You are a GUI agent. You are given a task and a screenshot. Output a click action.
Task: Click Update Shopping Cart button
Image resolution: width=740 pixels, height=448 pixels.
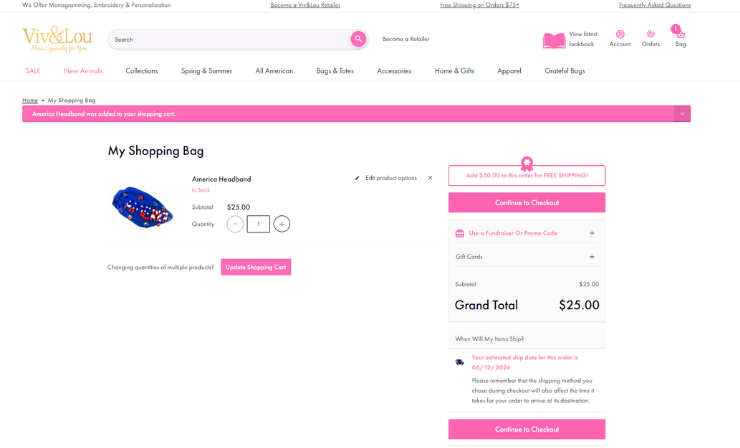click(256, 267)
